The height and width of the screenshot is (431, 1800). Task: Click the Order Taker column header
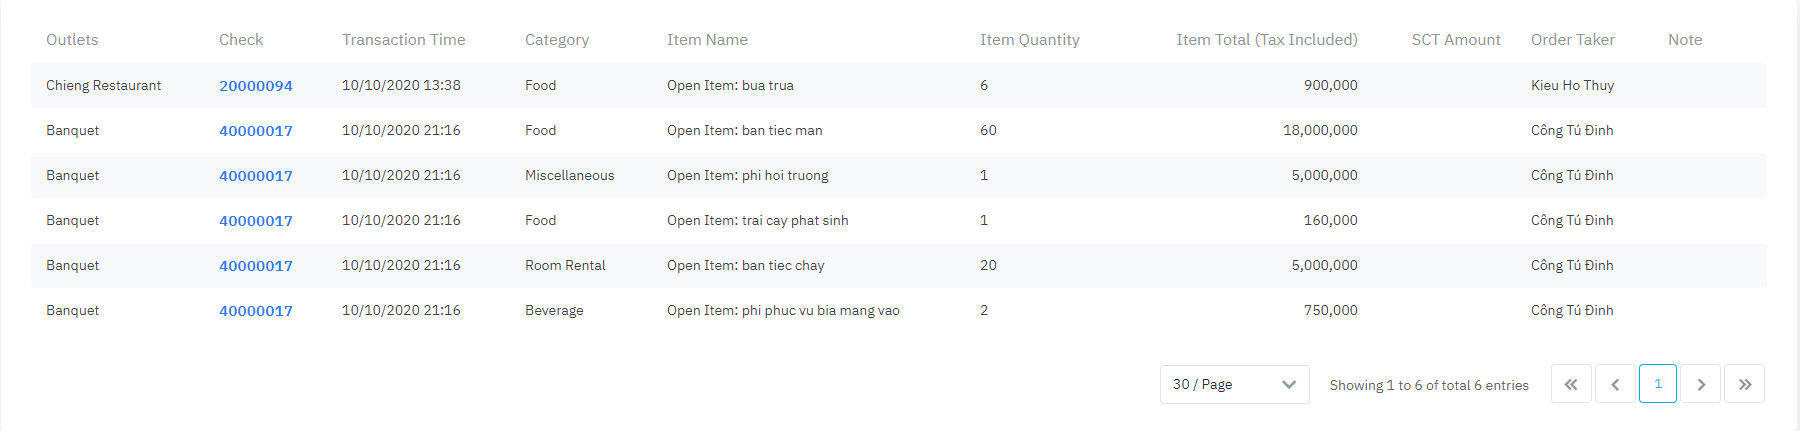[x=1572, y=40]
